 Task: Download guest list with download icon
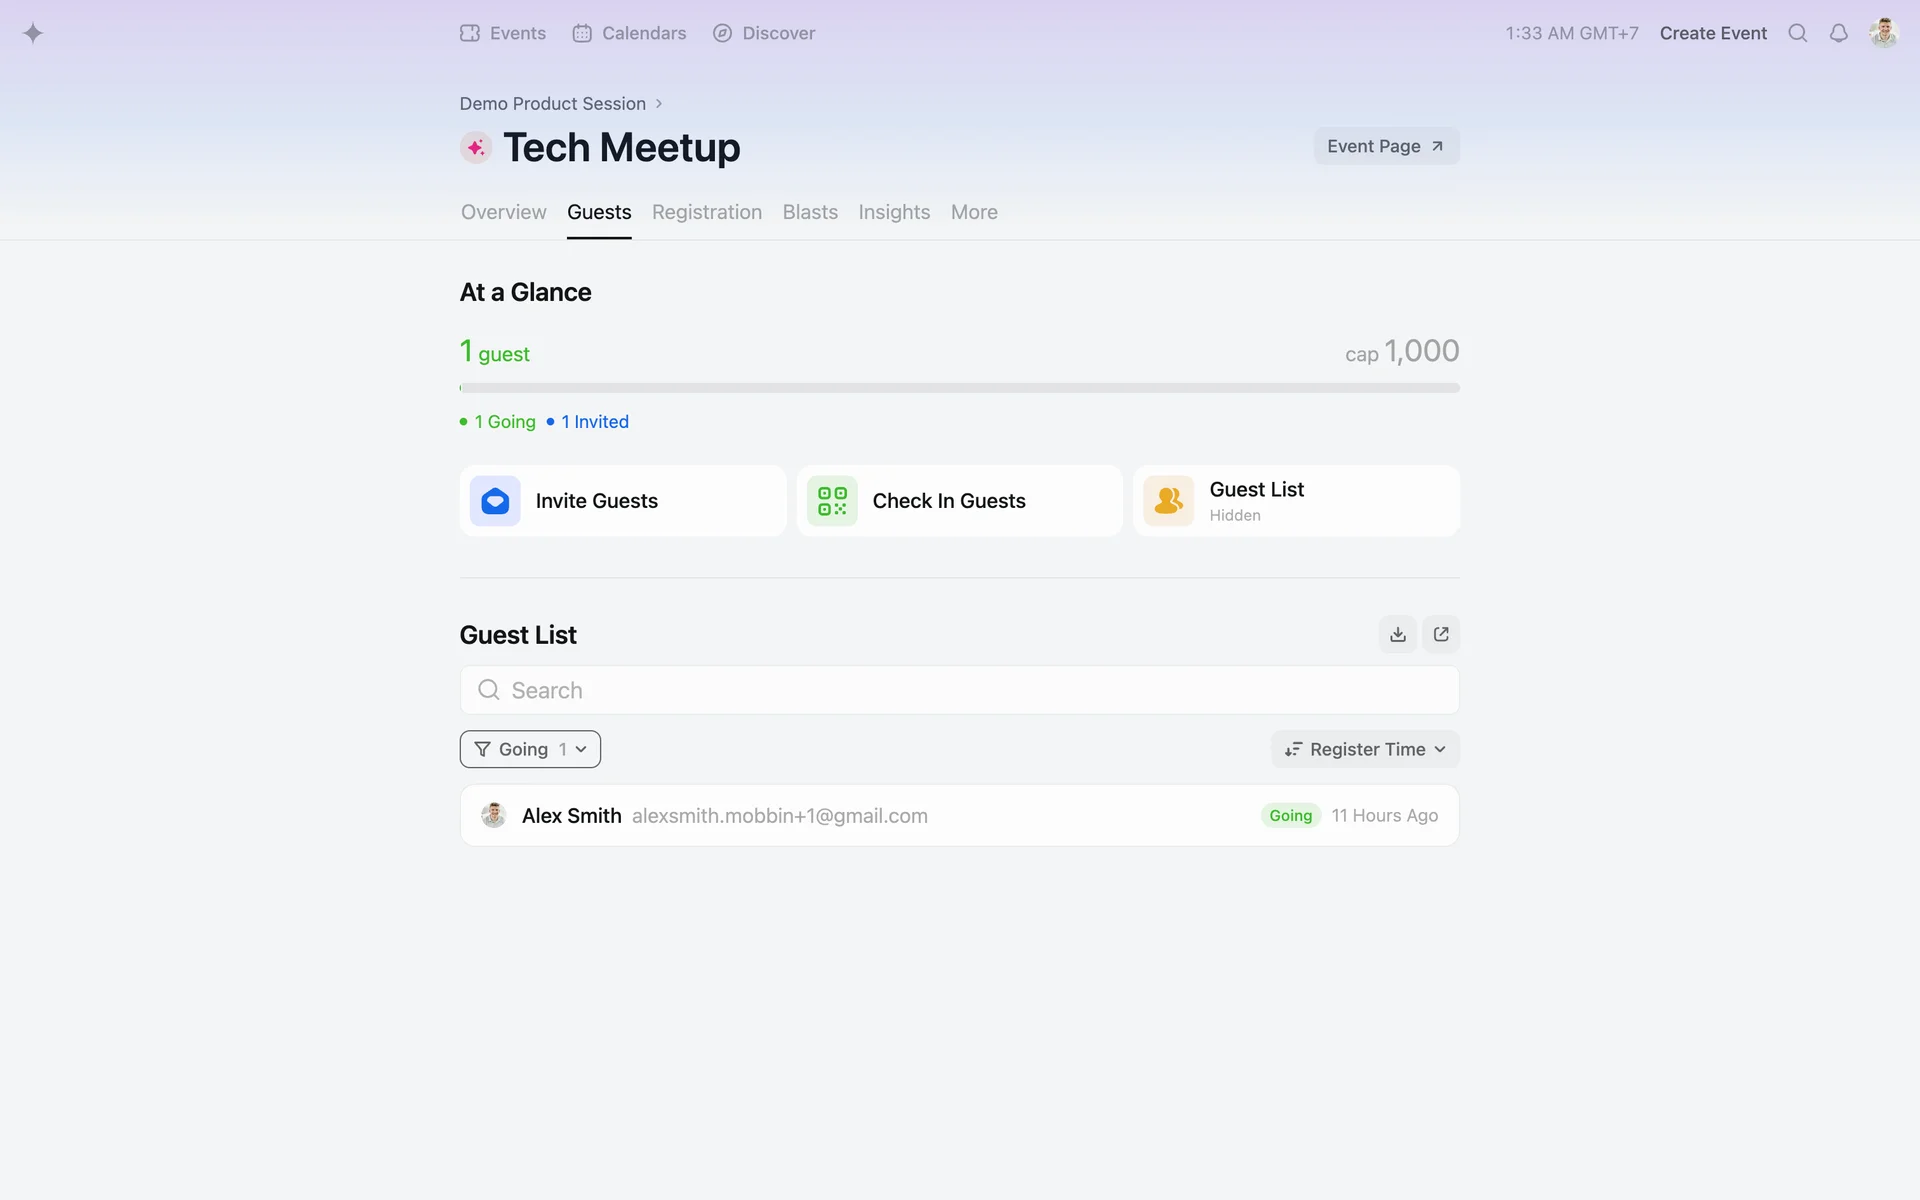(x=1397, y=634)
